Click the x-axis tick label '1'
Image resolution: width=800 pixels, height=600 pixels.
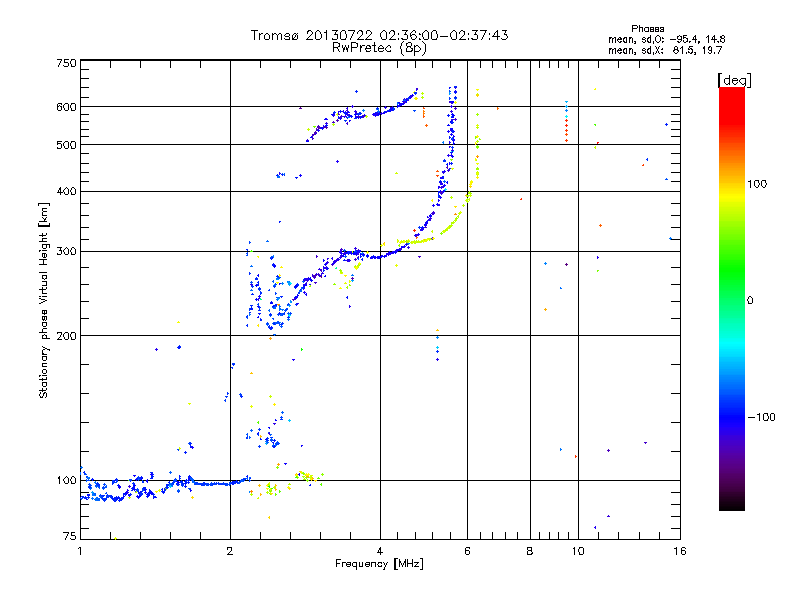(80, 551)
